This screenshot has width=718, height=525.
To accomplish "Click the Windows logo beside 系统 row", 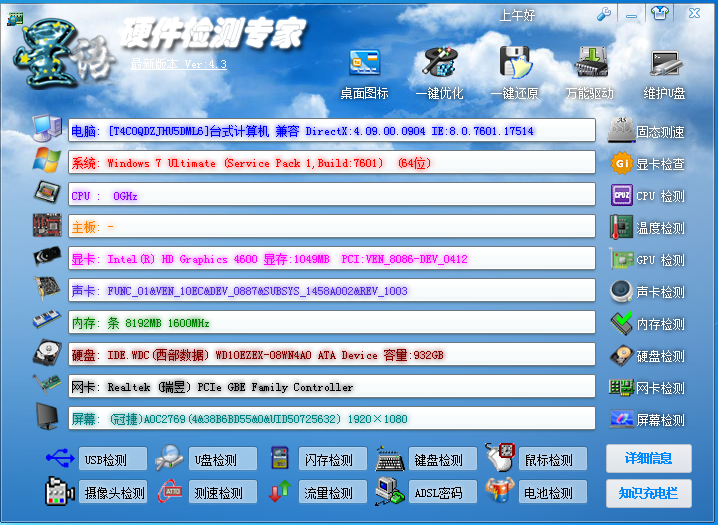I will click(x=47, y=161).
